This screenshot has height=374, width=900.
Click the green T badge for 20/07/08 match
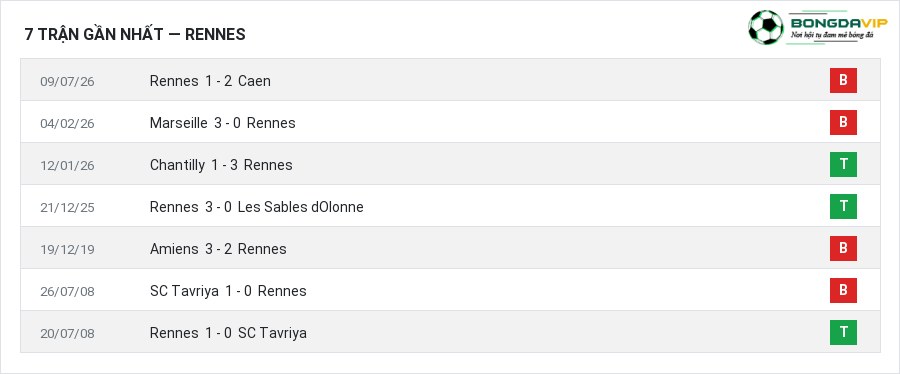coord(843,332)
